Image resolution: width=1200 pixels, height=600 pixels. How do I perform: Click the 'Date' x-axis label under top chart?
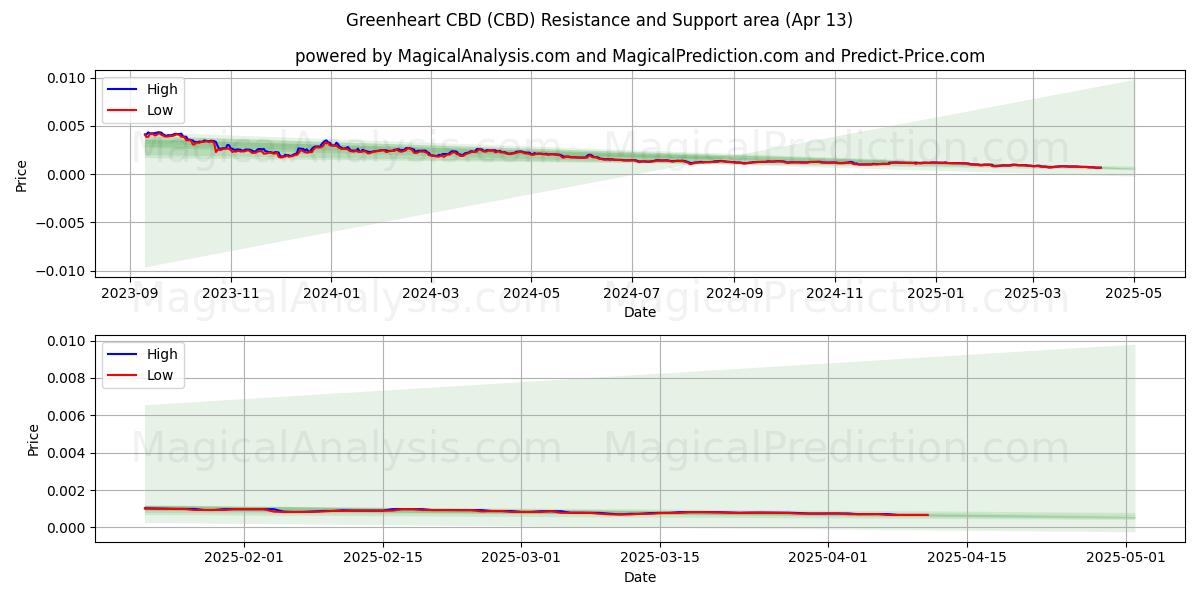(x=640, y=312)
